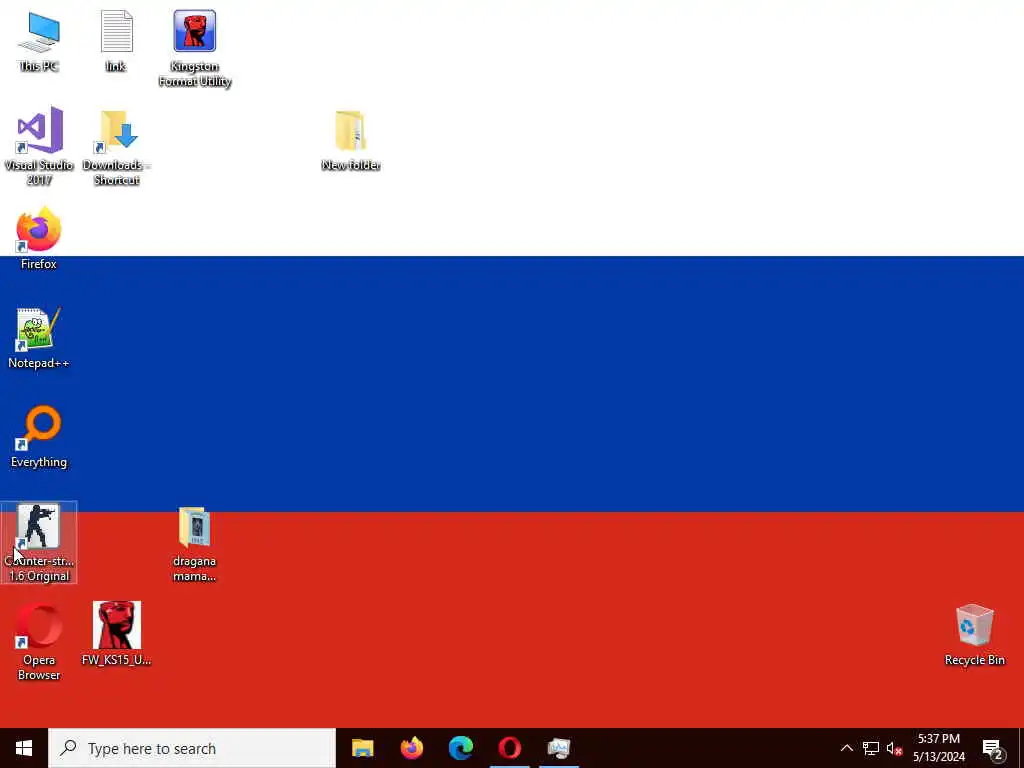The height and width of the screenshot is (768, 1024).
Task: Select the Counter-strike 1.6 Original shortcut
Action: 39,543
